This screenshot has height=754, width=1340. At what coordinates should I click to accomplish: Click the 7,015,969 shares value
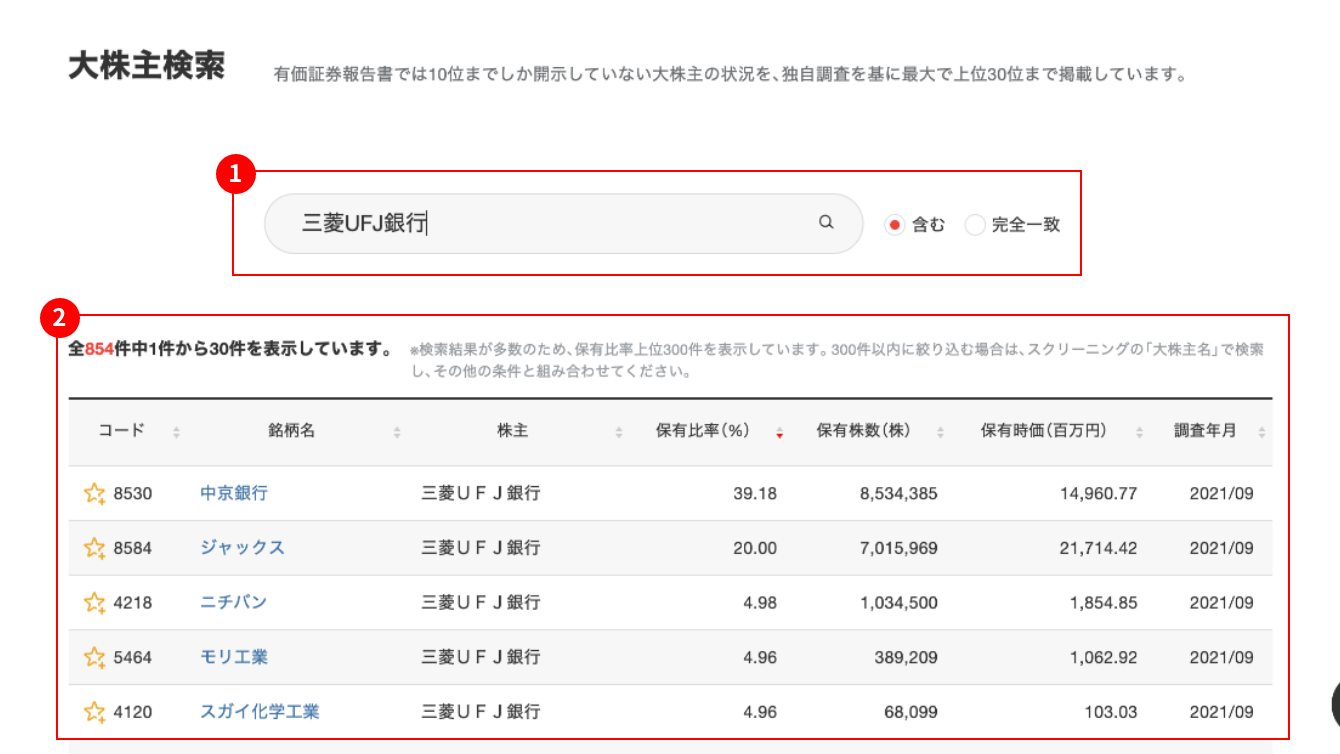tap(899, 548)
